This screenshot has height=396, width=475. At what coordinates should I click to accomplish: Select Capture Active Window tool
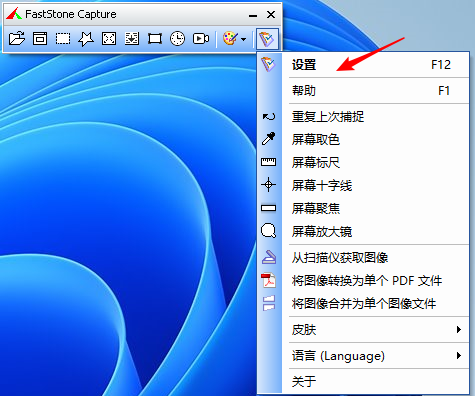(40, 39)
